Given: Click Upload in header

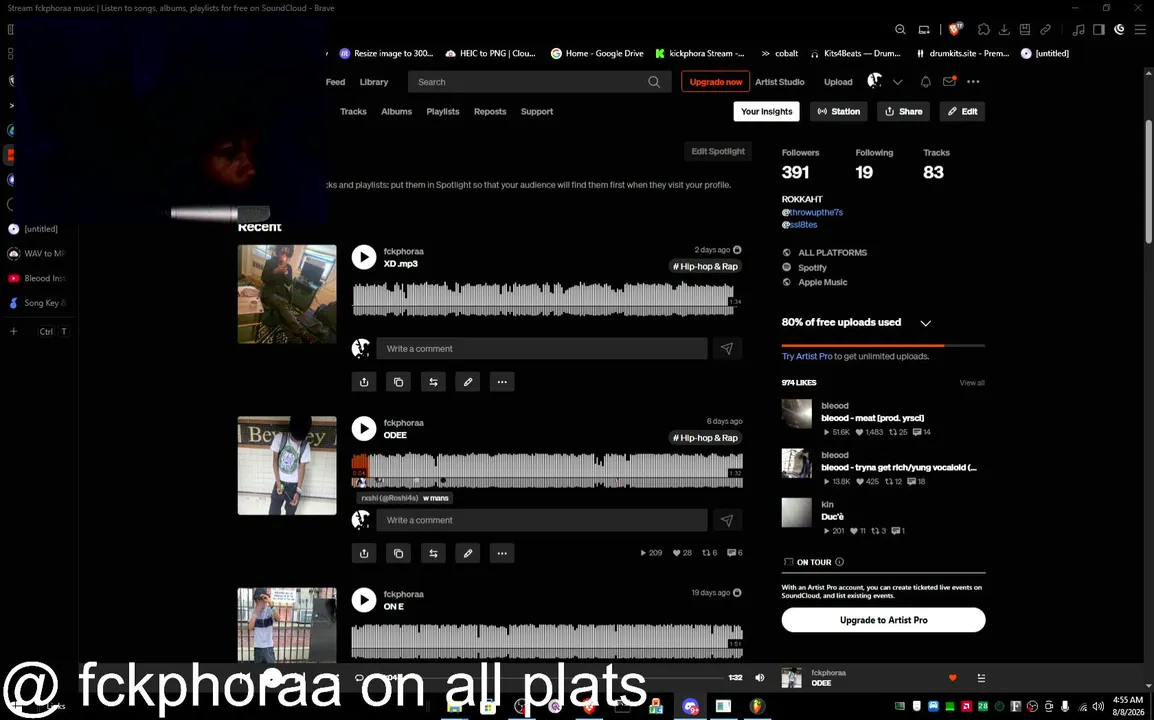Looking at the screenshot, I should (838, 82).
